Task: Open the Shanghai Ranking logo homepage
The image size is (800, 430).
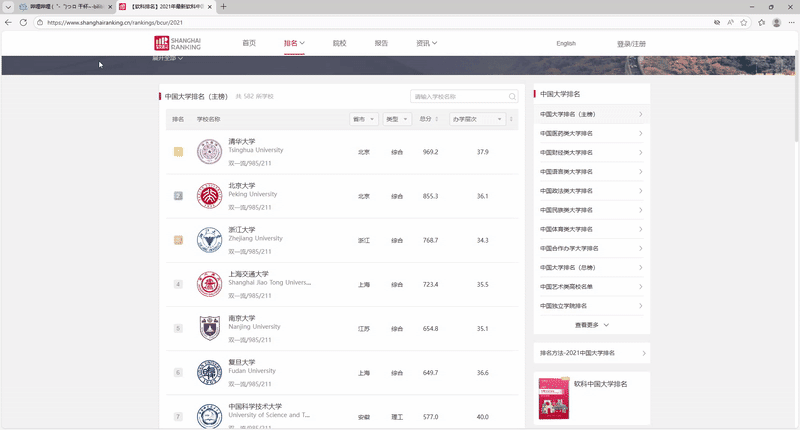Action: tap(178, 43)
